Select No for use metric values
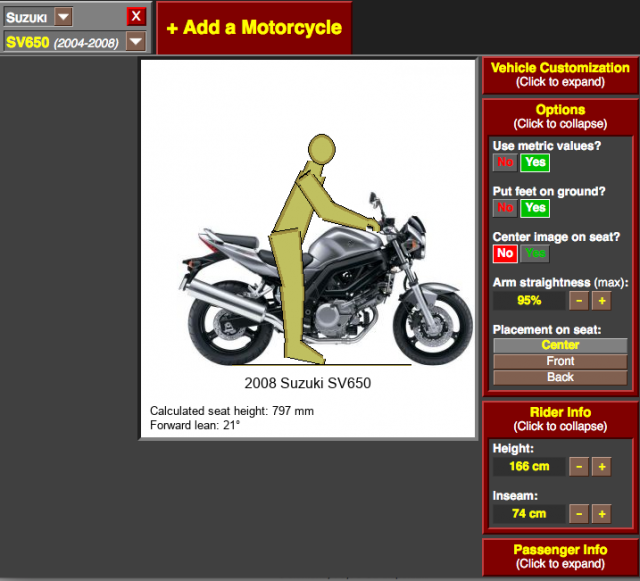 point(505,162)
